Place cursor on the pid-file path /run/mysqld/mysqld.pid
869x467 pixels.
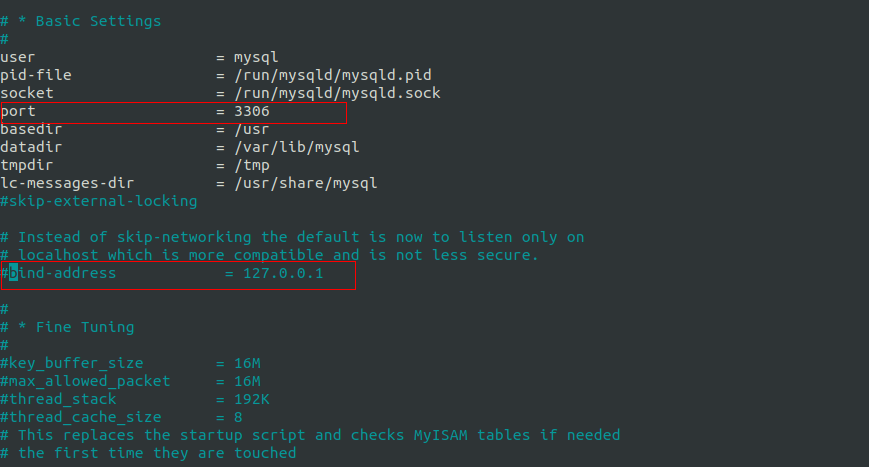(333, 75)
